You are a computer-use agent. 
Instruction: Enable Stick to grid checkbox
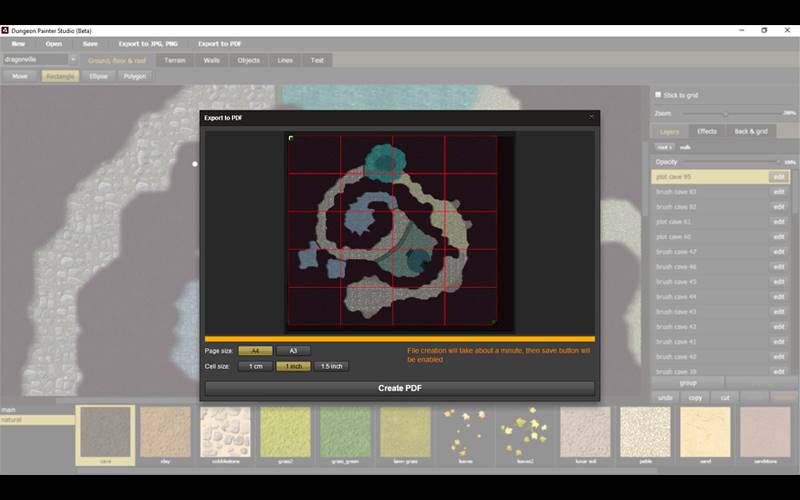pos(657,95)
